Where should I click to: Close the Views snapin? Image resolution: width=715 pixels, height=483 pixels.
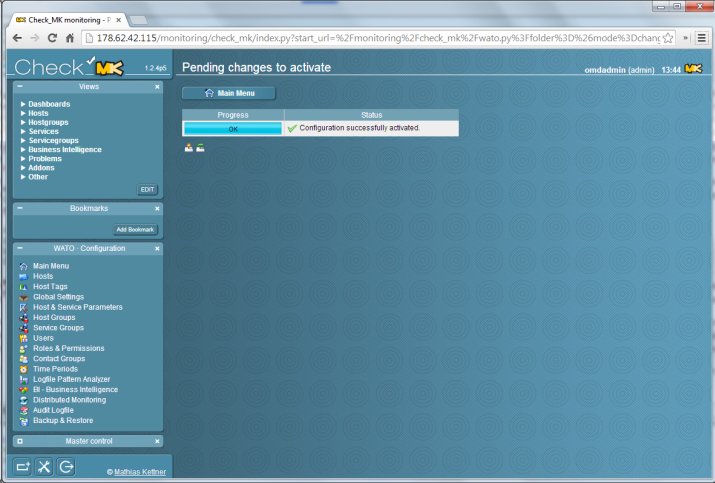click(x=157, y=87)
